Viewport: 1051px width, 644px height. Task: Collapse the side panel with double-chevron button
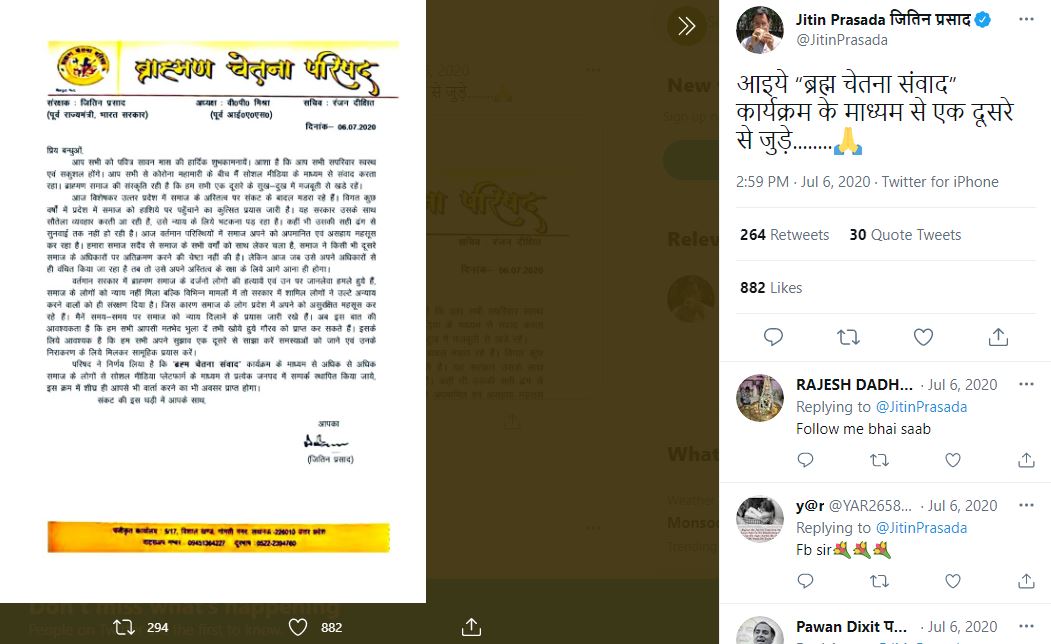tap(686, 26)
